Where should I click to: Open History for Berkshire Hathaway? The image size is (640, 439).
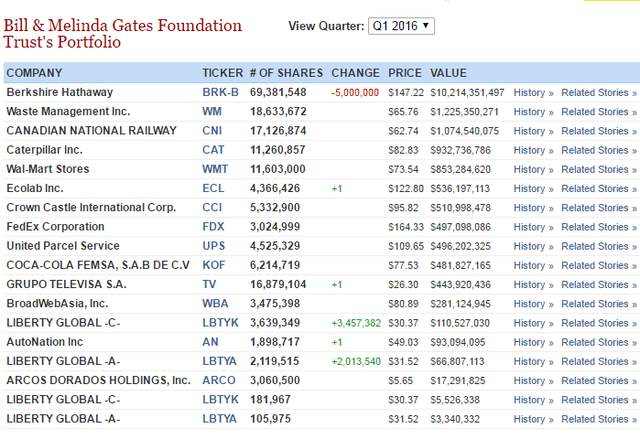tap(533, 93)
